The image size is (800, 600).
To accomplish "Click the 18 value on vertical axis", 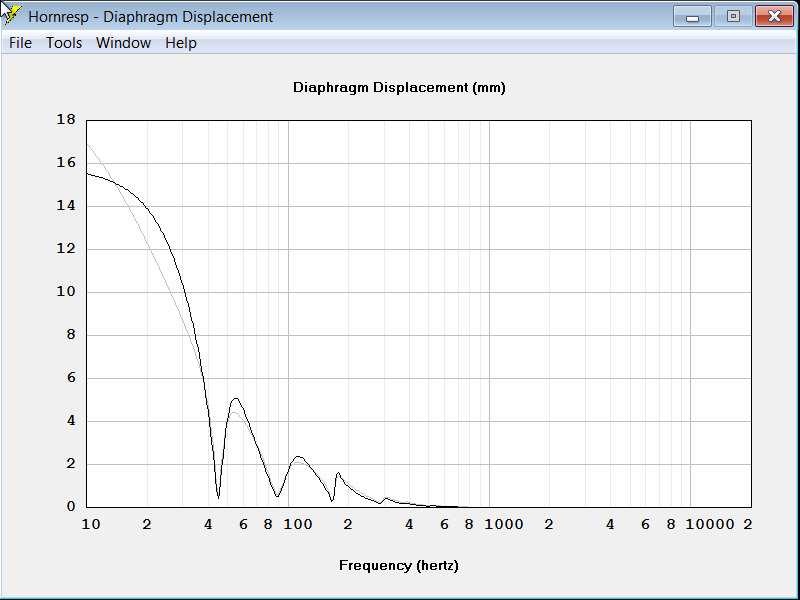I will [x=66, y=119].
